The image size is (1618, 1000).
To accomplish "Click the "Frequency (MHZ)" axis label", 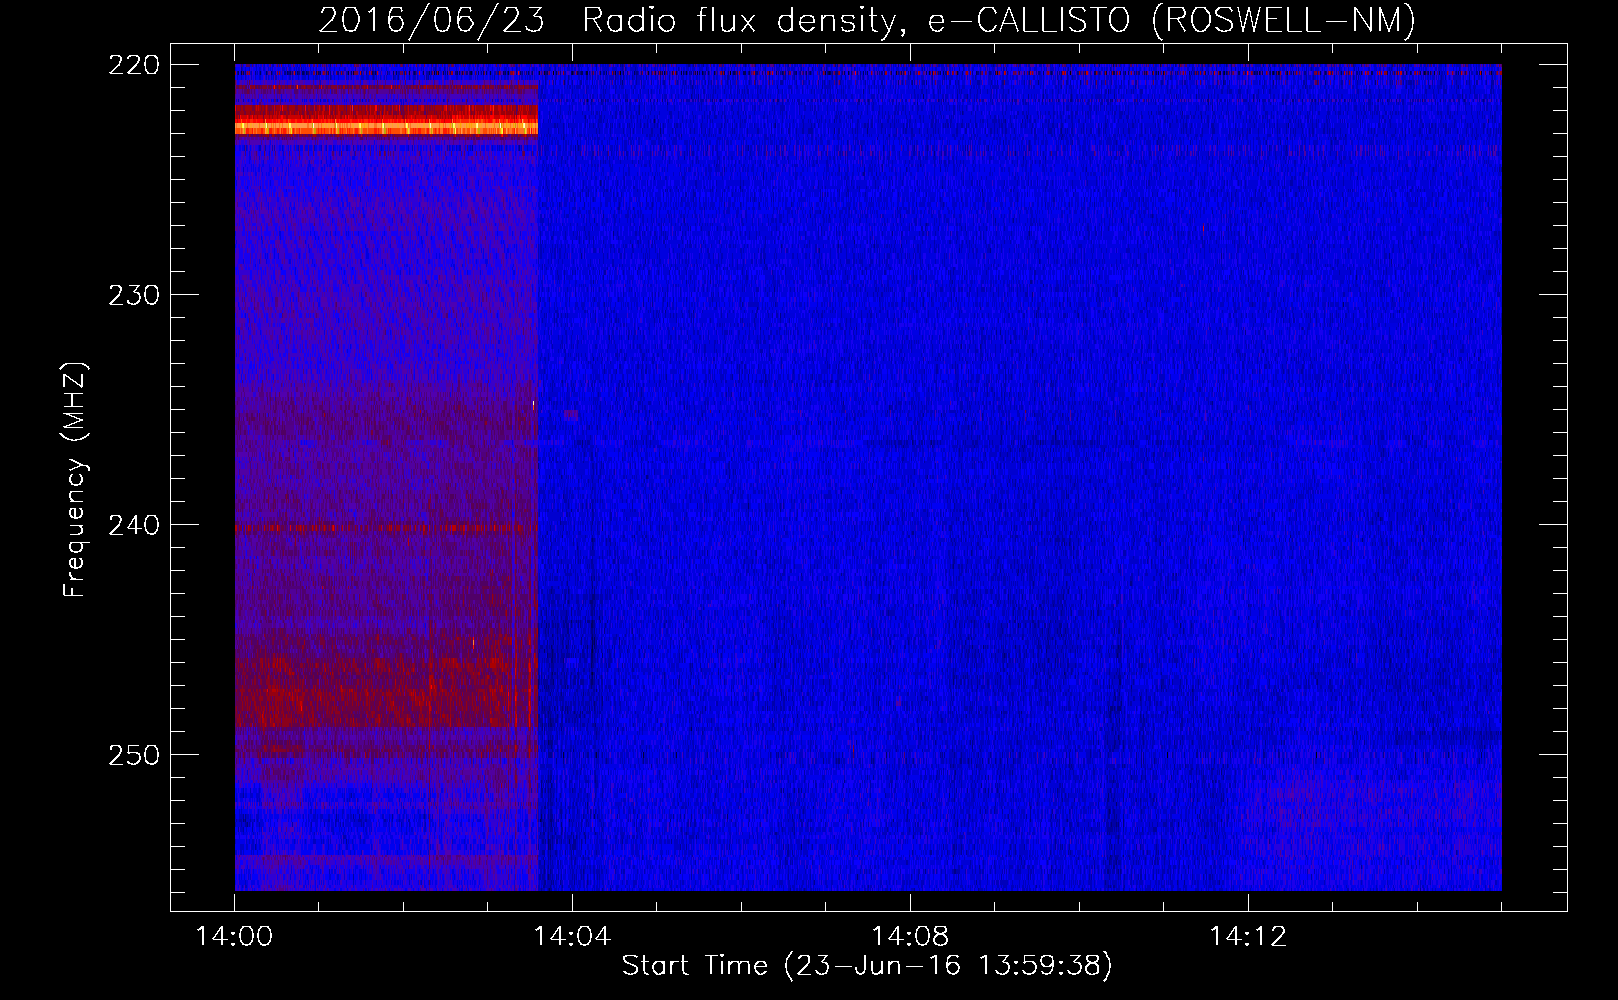I will [74, 480].
